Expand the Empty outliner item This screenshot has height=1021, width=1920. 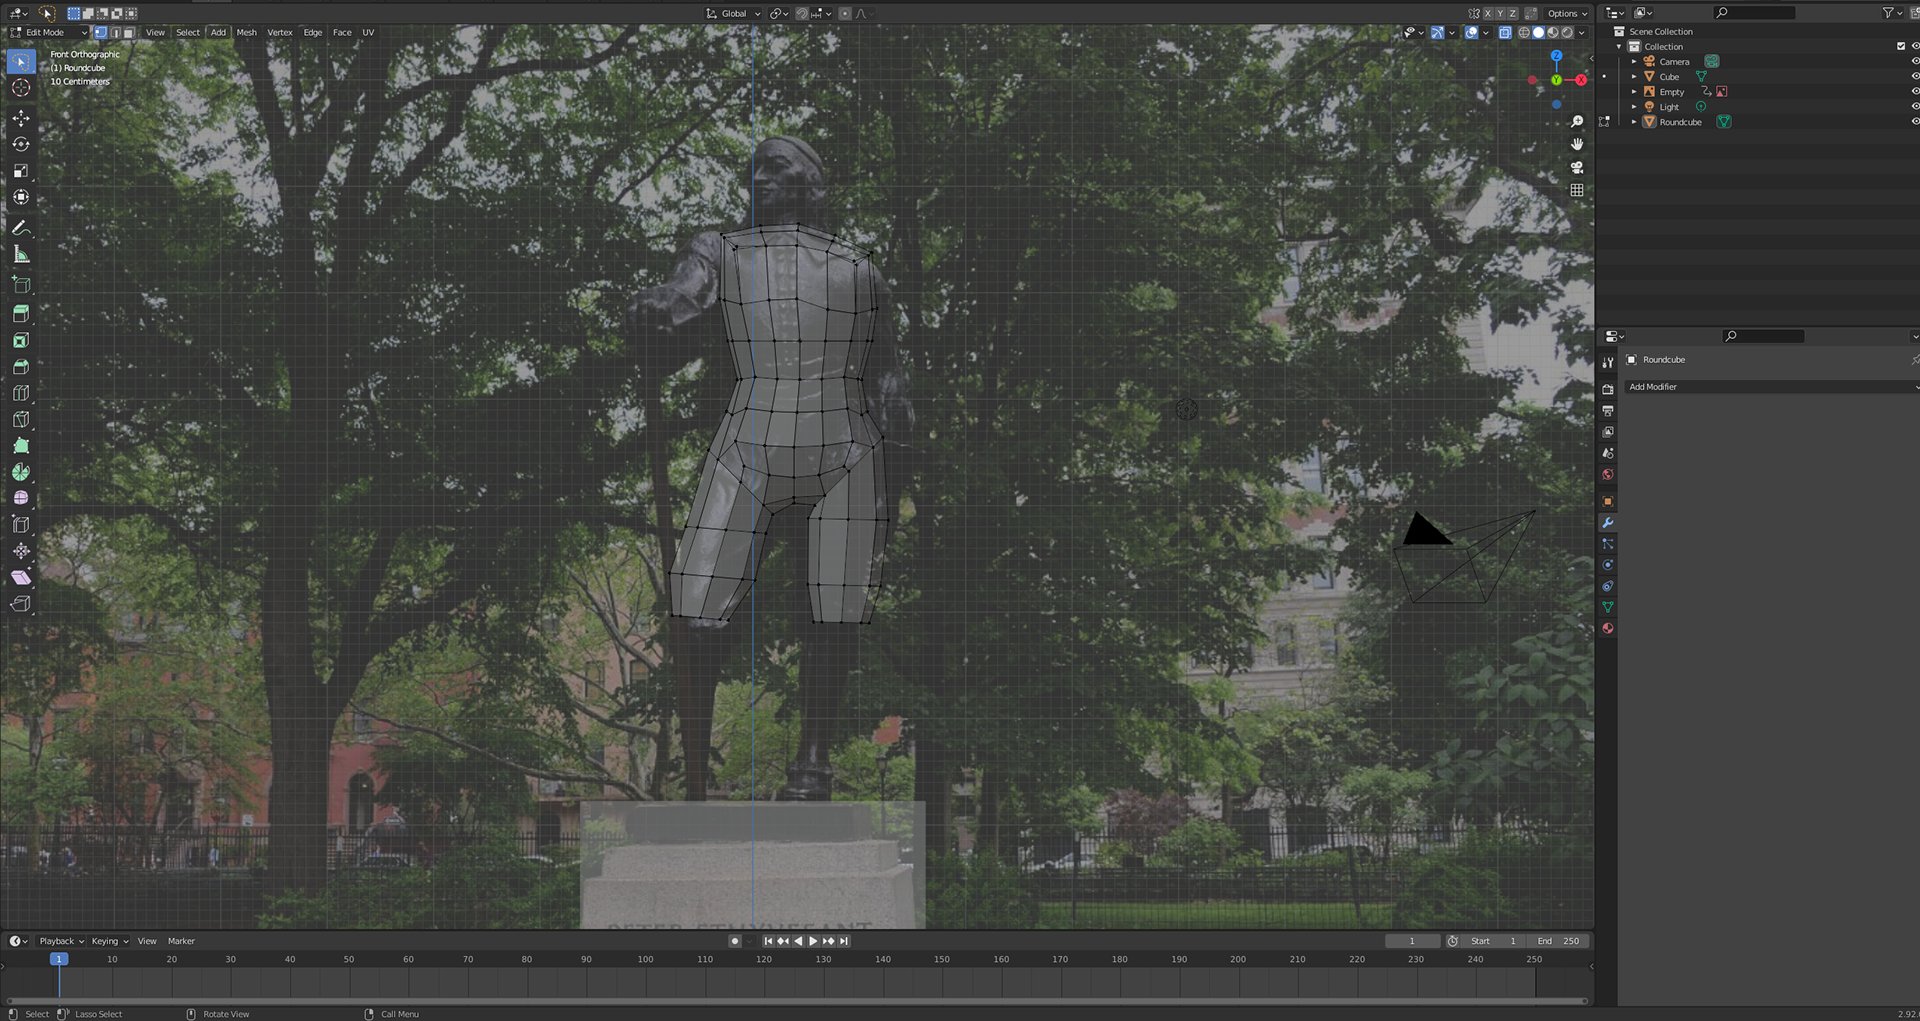(x=1634, y=91)
